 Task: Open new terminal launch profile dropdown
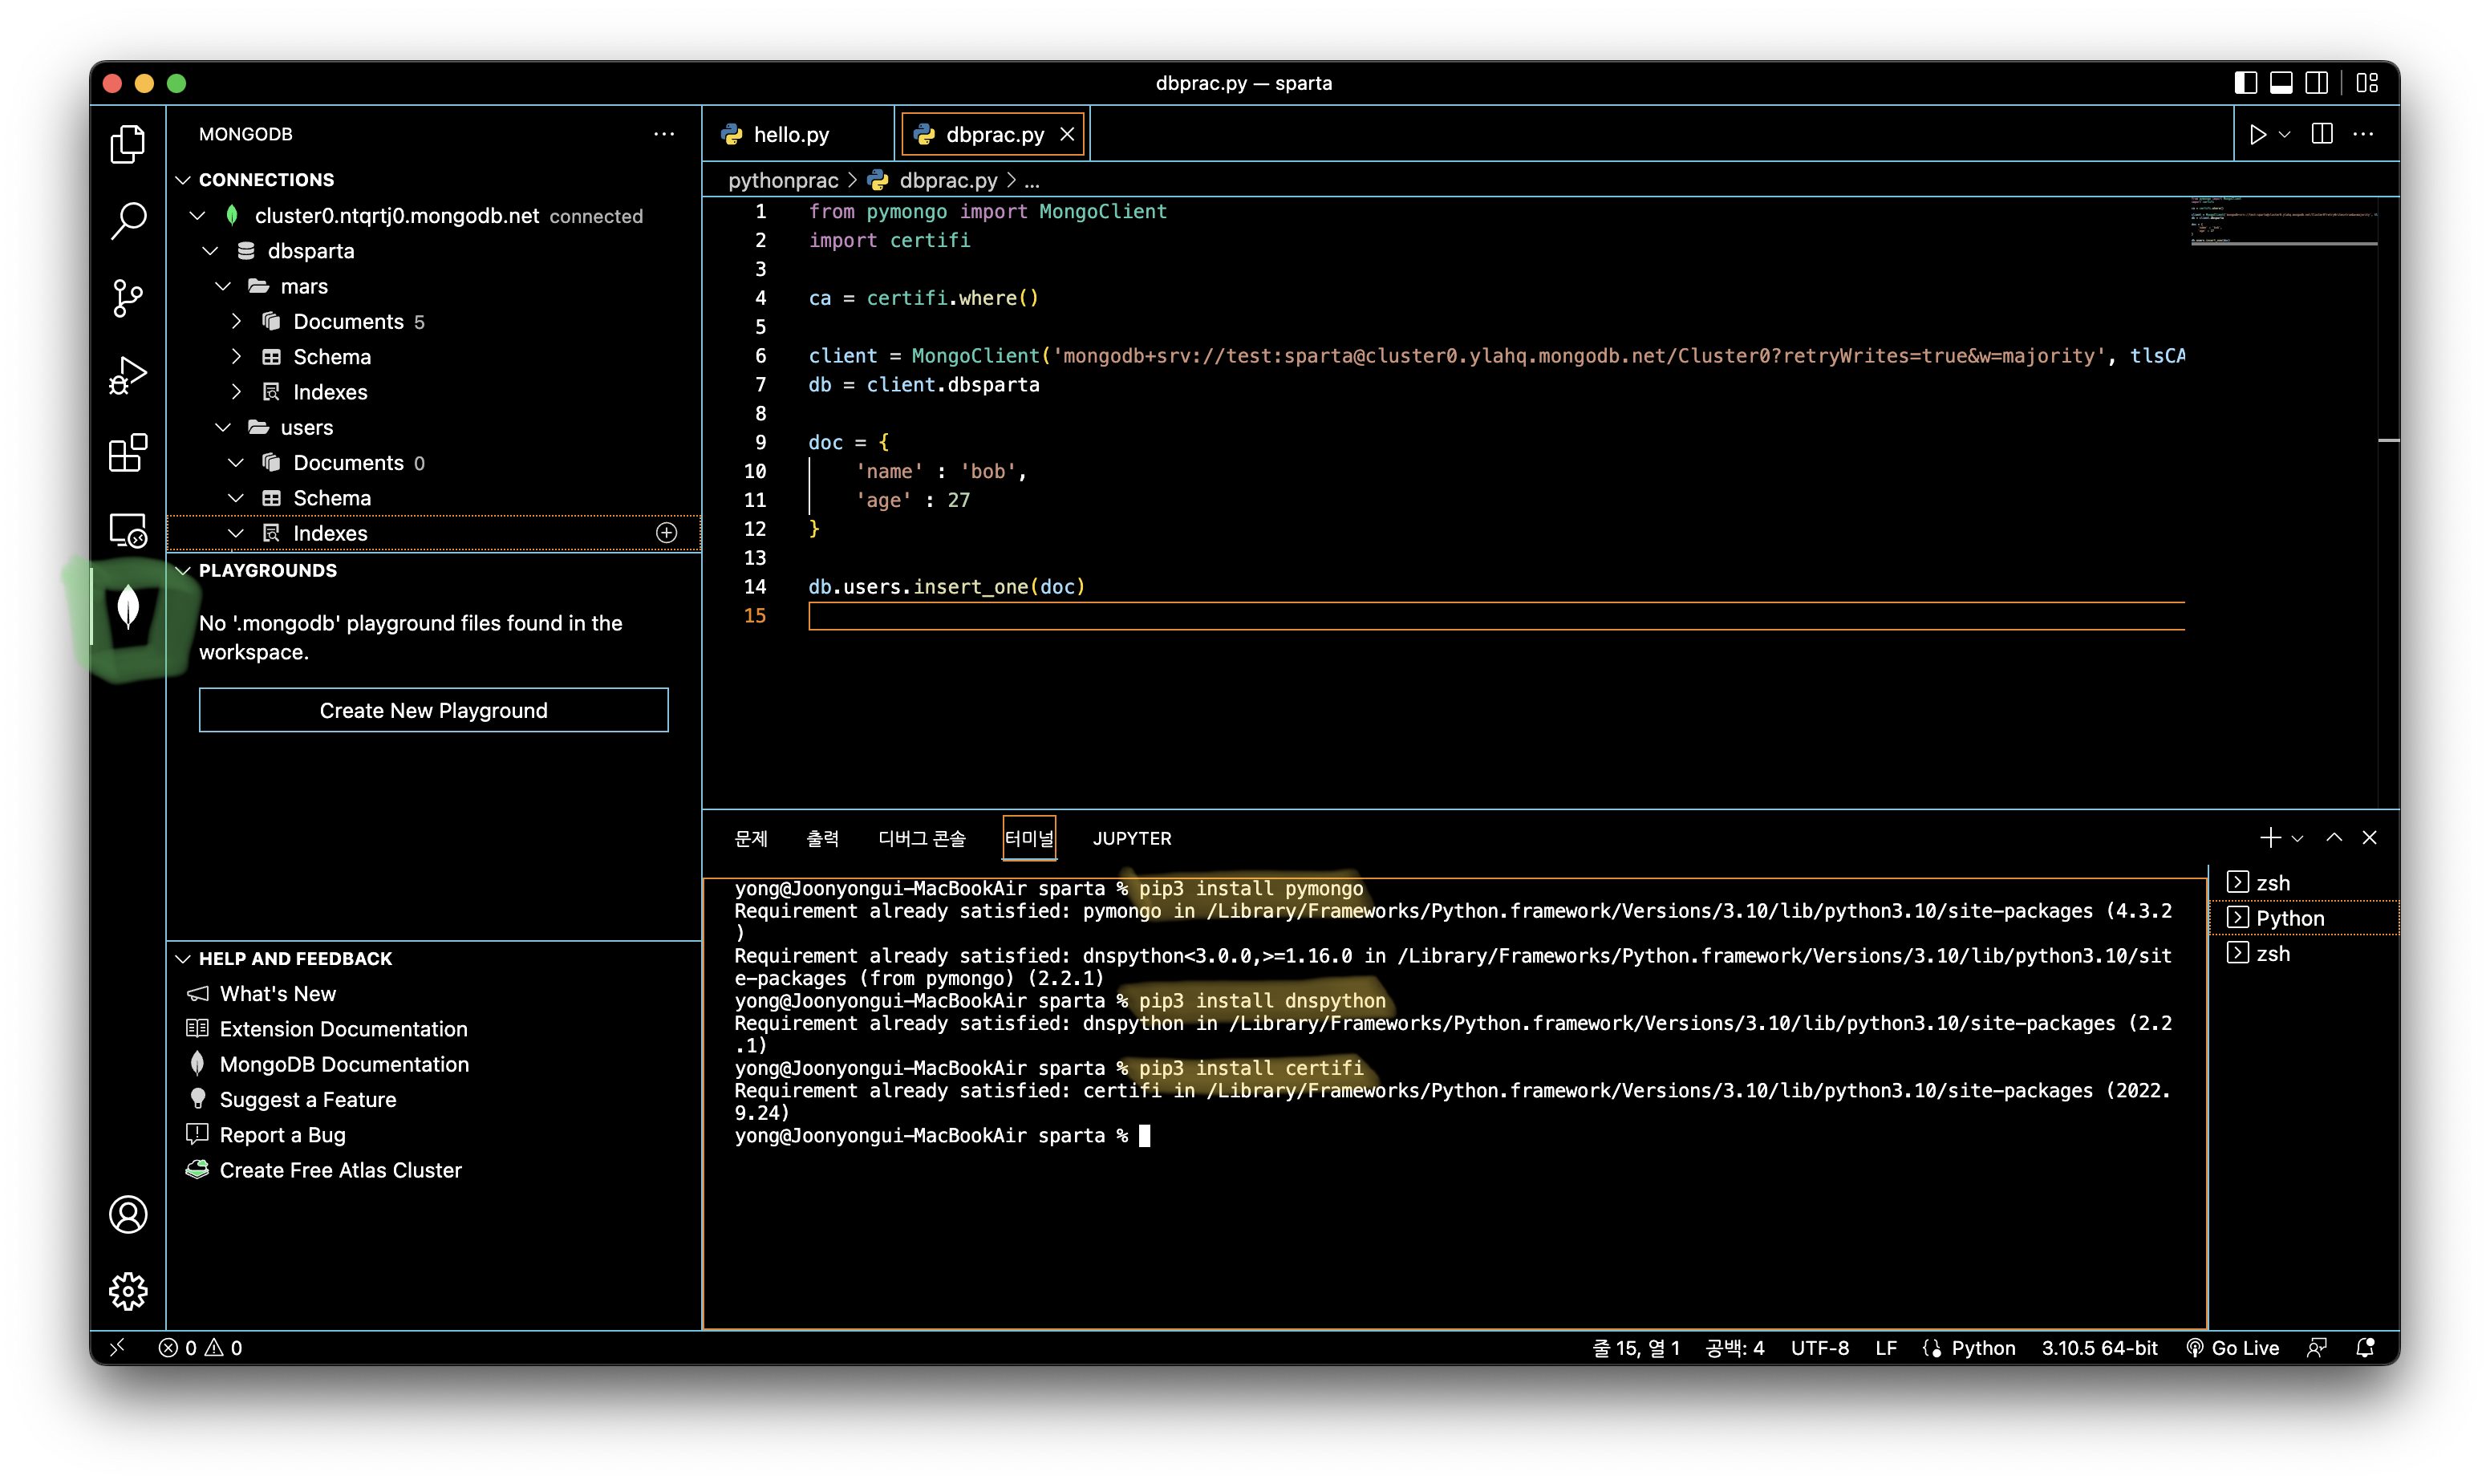click(x=2297, y=838)
